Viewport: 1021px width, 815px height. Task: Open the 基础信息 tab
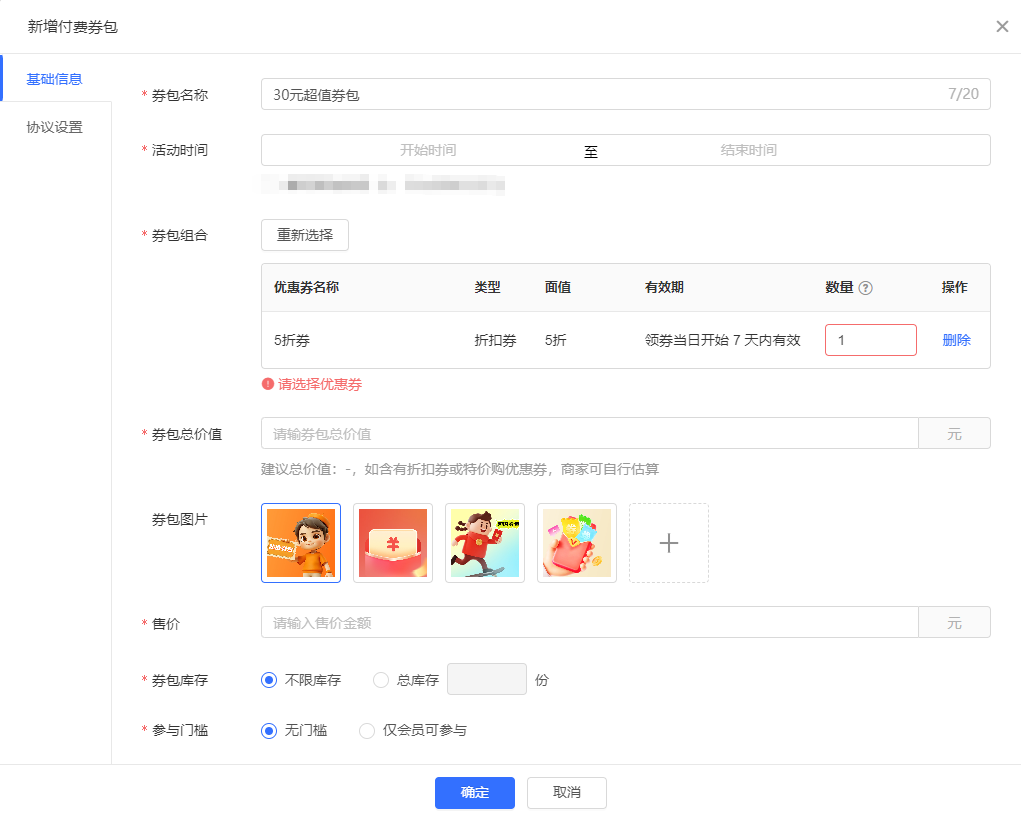tap(55, 79)
